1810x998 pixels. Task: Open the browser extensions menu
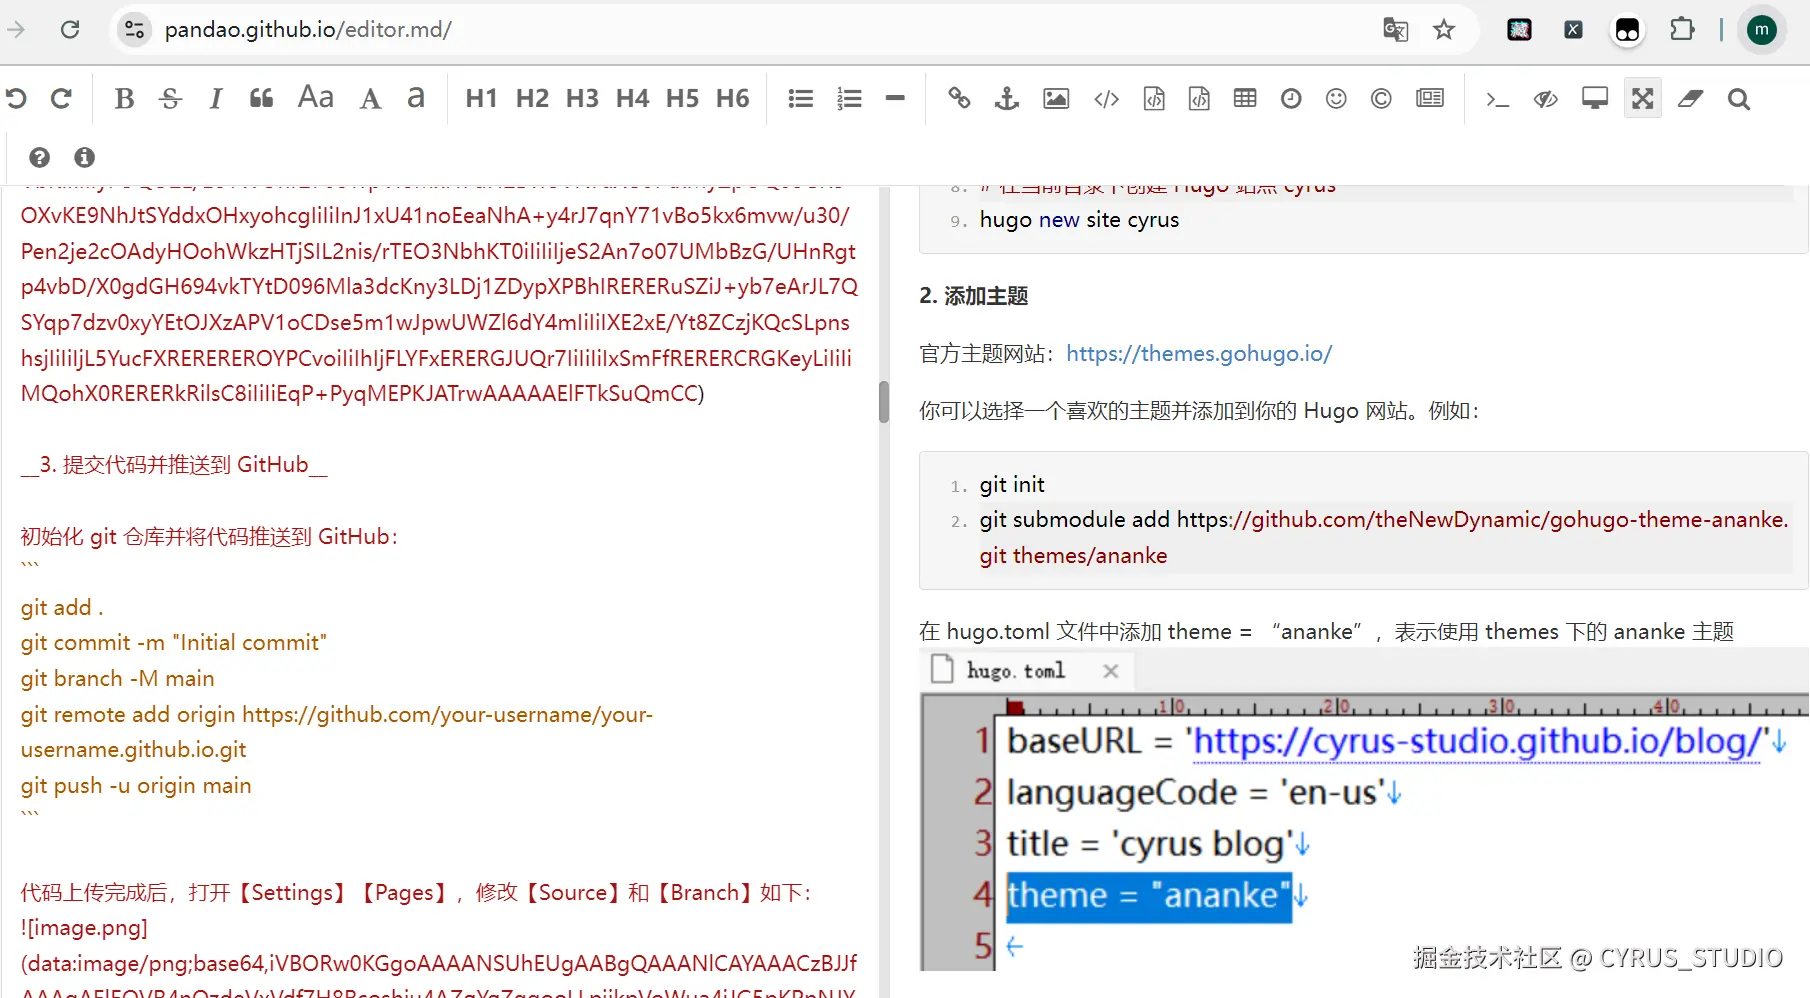coord(1682,29)
